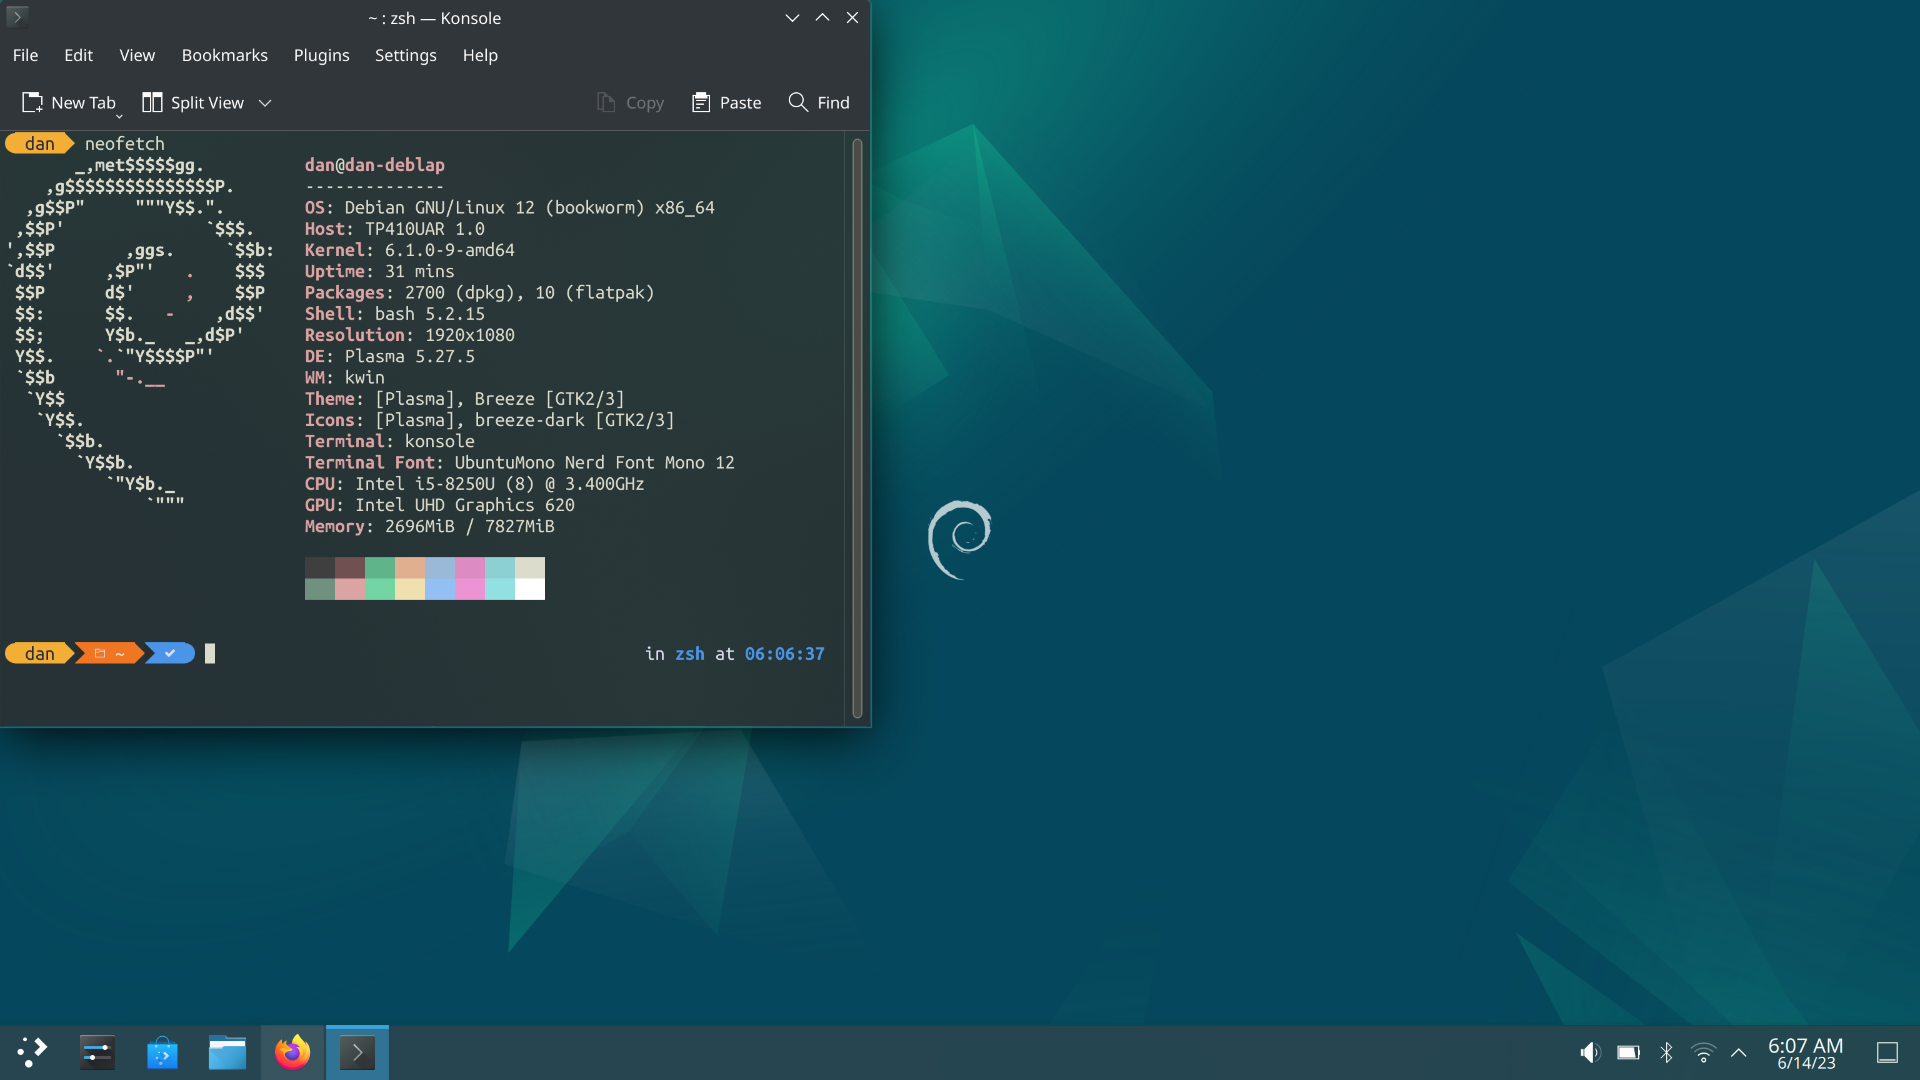Minimize the Konsole window
1920x1080 pixels.
792,17
